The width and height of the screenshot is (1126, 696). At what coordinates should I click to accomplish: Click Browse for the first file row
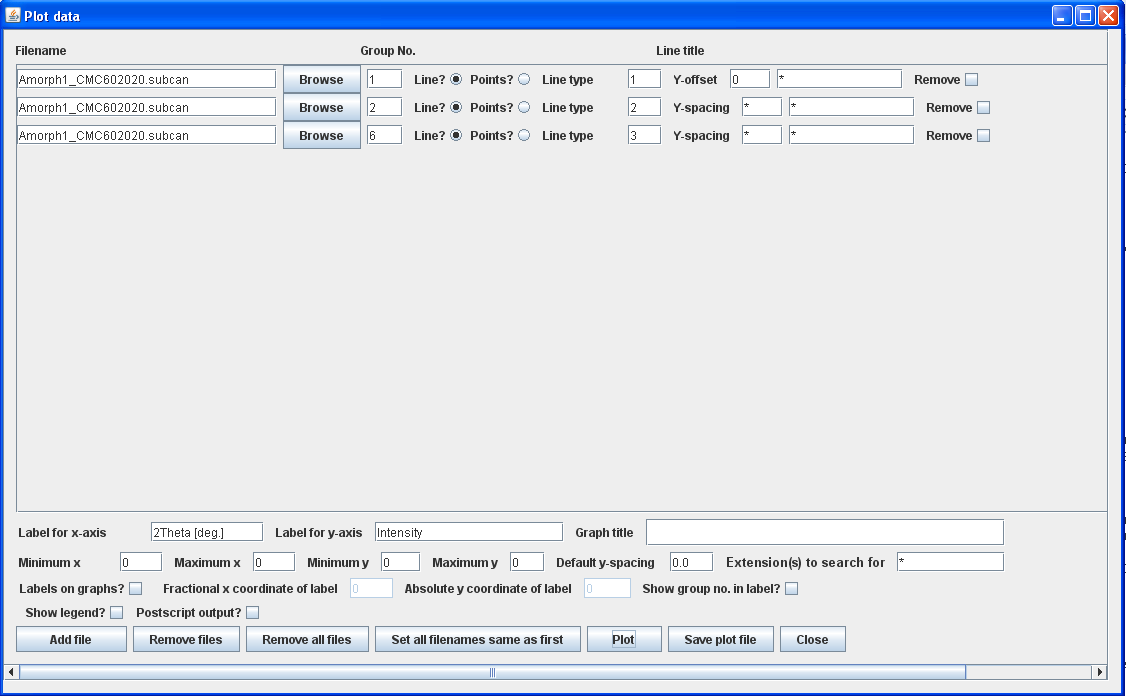[321, 79]
